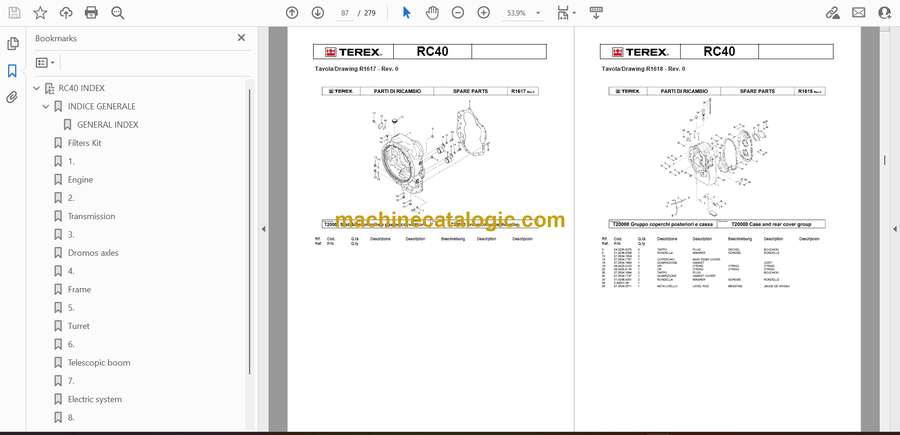
Task: Collapse left navigation pane arrow
Action: [263, 229]
